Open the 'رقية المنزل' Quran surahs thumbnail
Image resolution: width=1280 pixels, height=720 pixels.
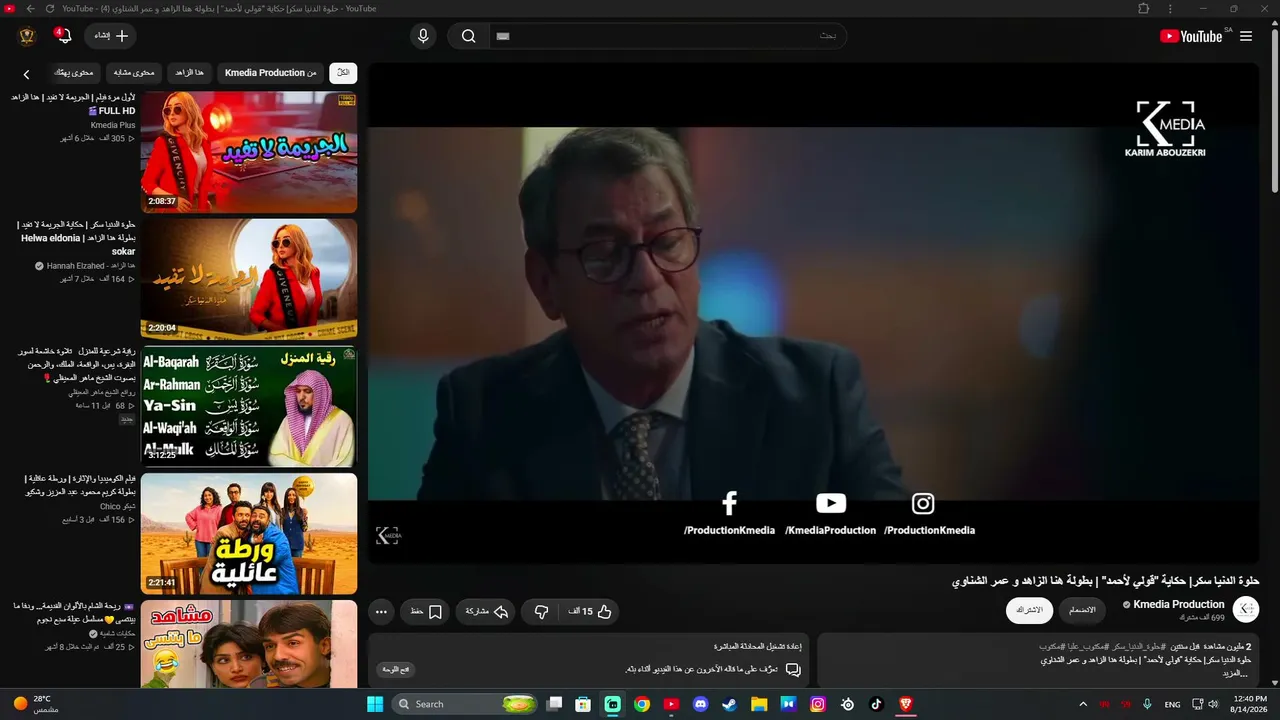pos(249,406)
